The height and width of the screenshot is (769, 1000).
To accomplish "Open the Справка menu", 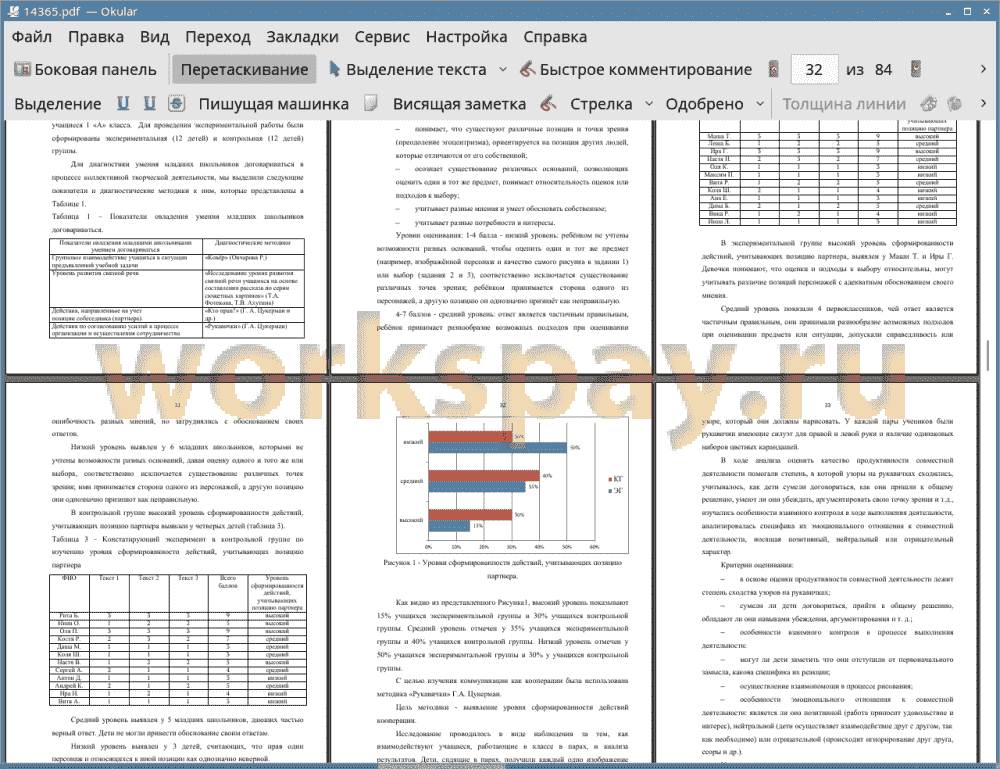I will coord(555,37).
